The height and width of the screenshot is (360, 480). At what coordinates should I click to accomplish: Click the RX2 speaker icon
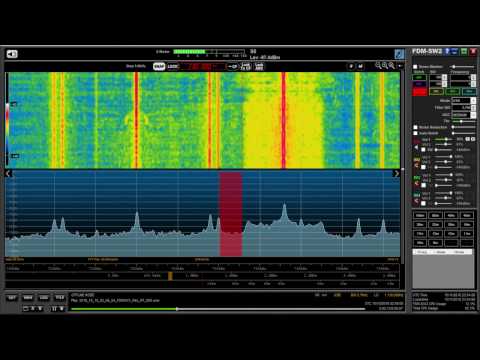pos(416,165)
